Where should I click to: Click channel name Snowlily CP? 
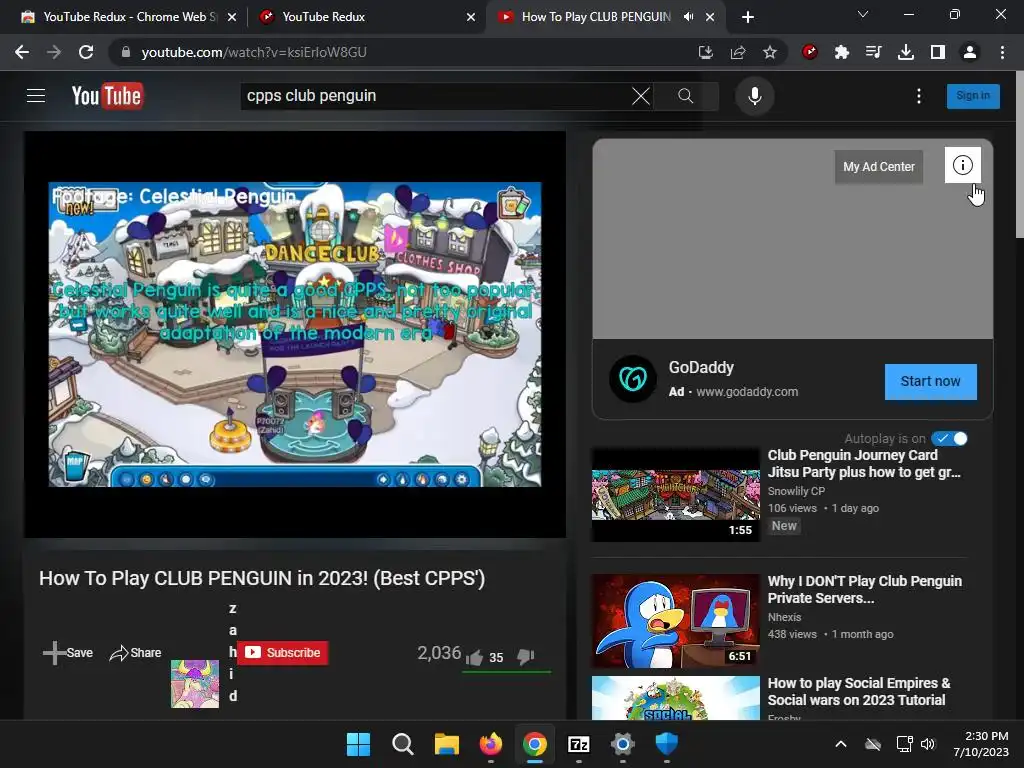tap(796, 491)
